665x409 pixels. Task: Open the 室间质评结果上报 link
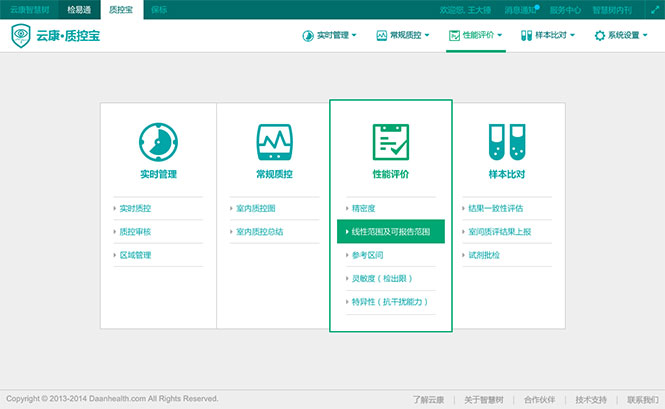tap(500, 232)
